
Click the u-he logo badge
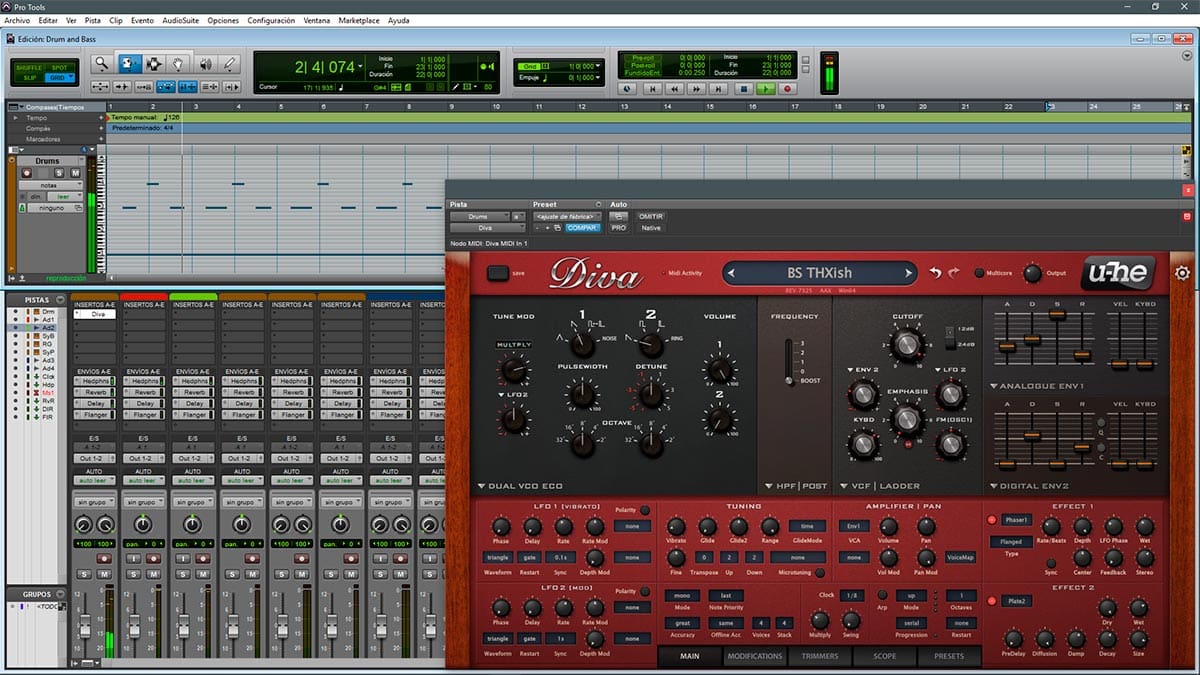click(1119, 272)
